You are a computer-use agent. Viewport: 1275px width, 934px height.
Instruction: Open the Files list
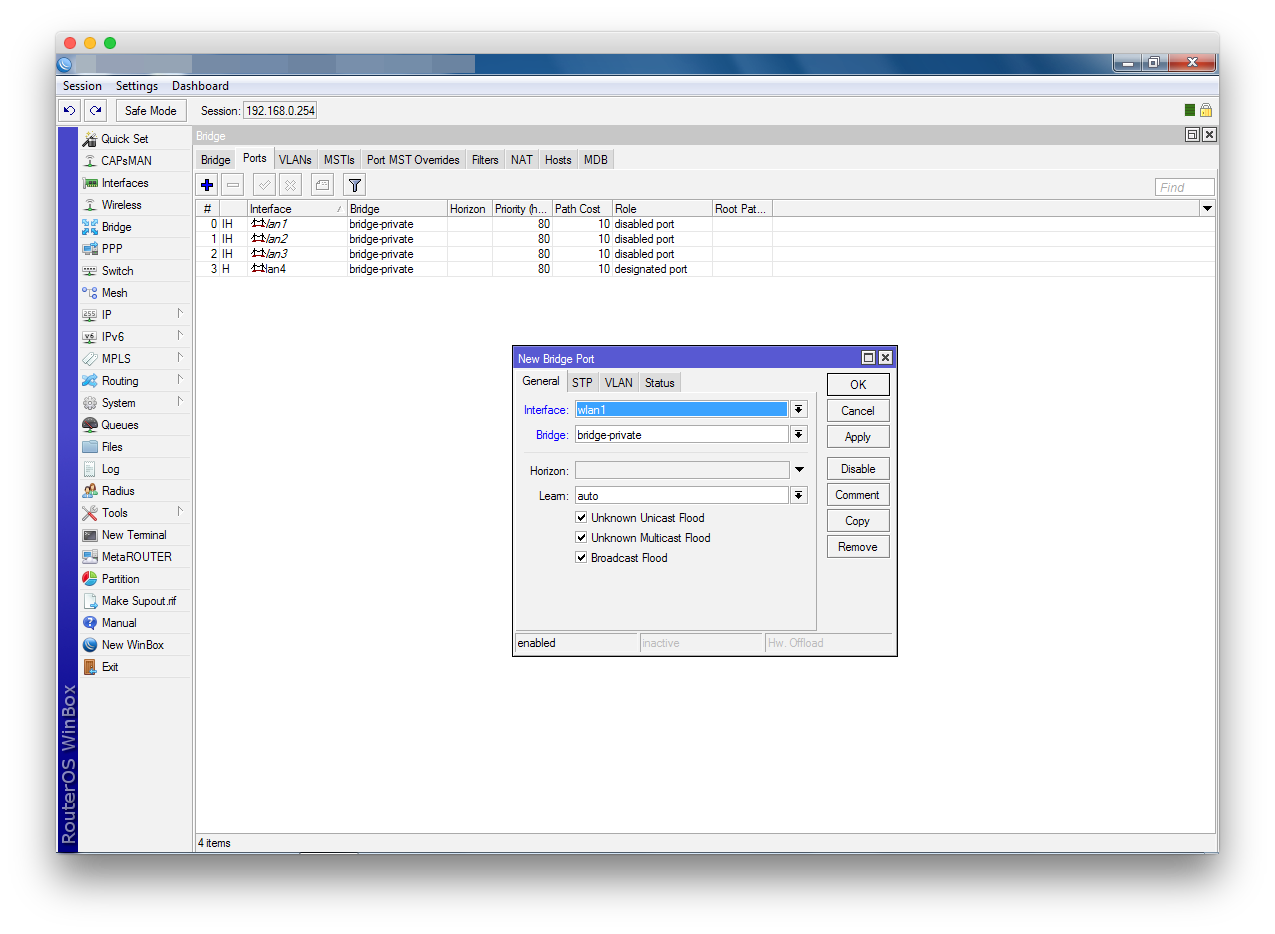[x=112, y=447]
